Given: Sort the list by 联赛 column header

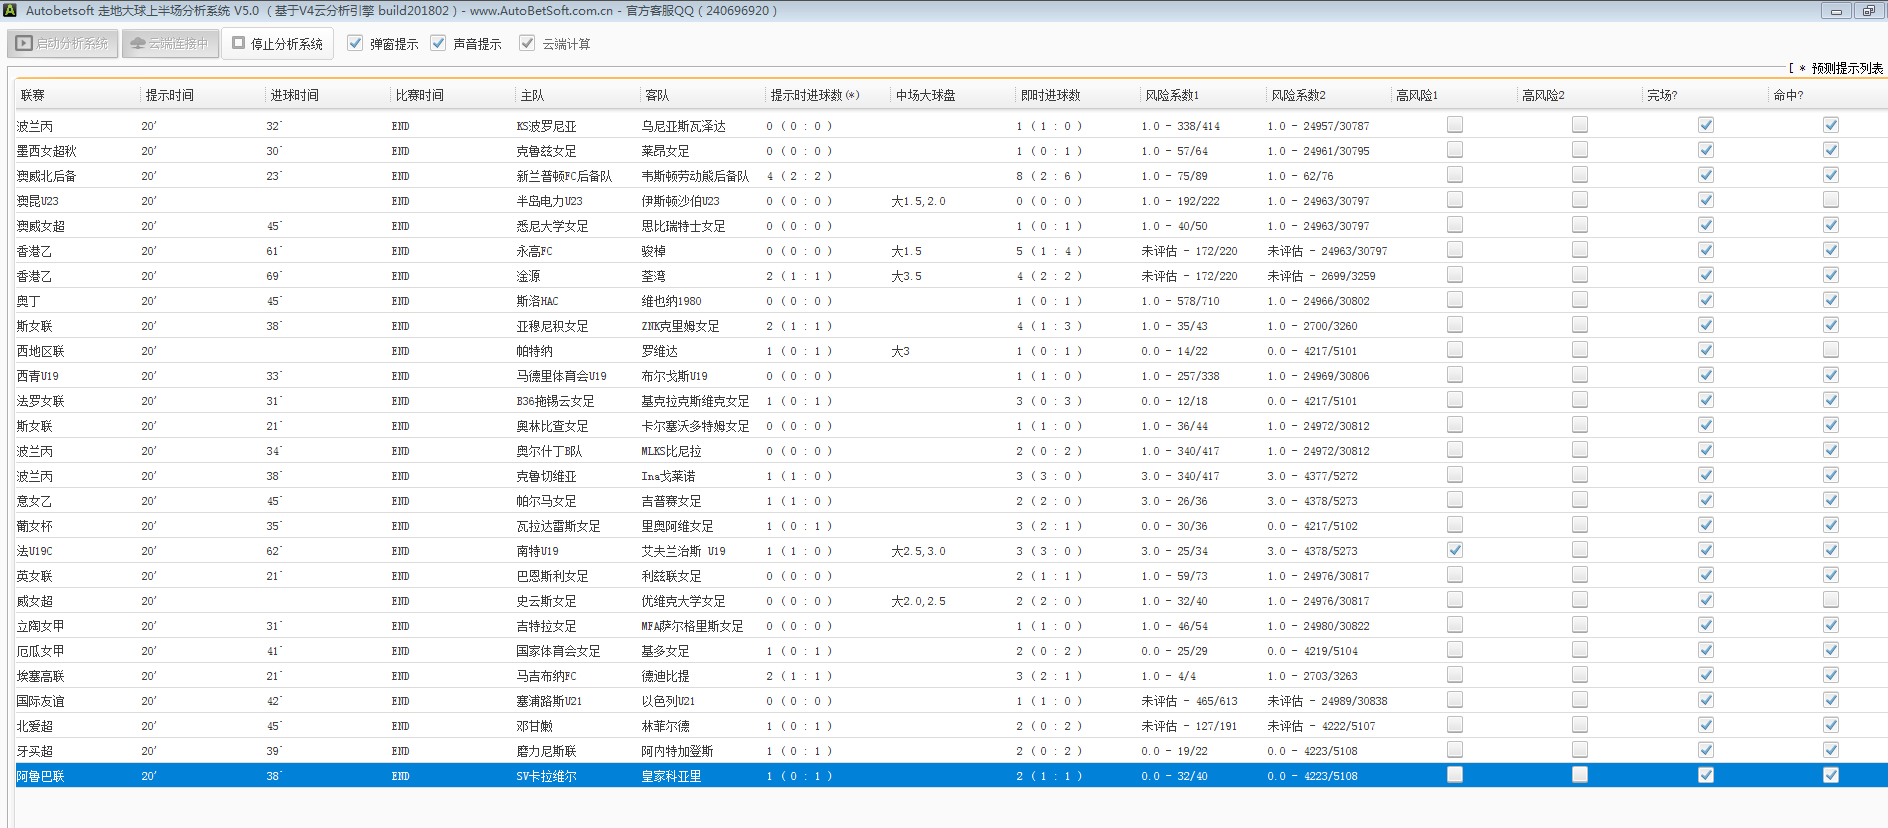Looking at the screenshot, I should 33,96.
